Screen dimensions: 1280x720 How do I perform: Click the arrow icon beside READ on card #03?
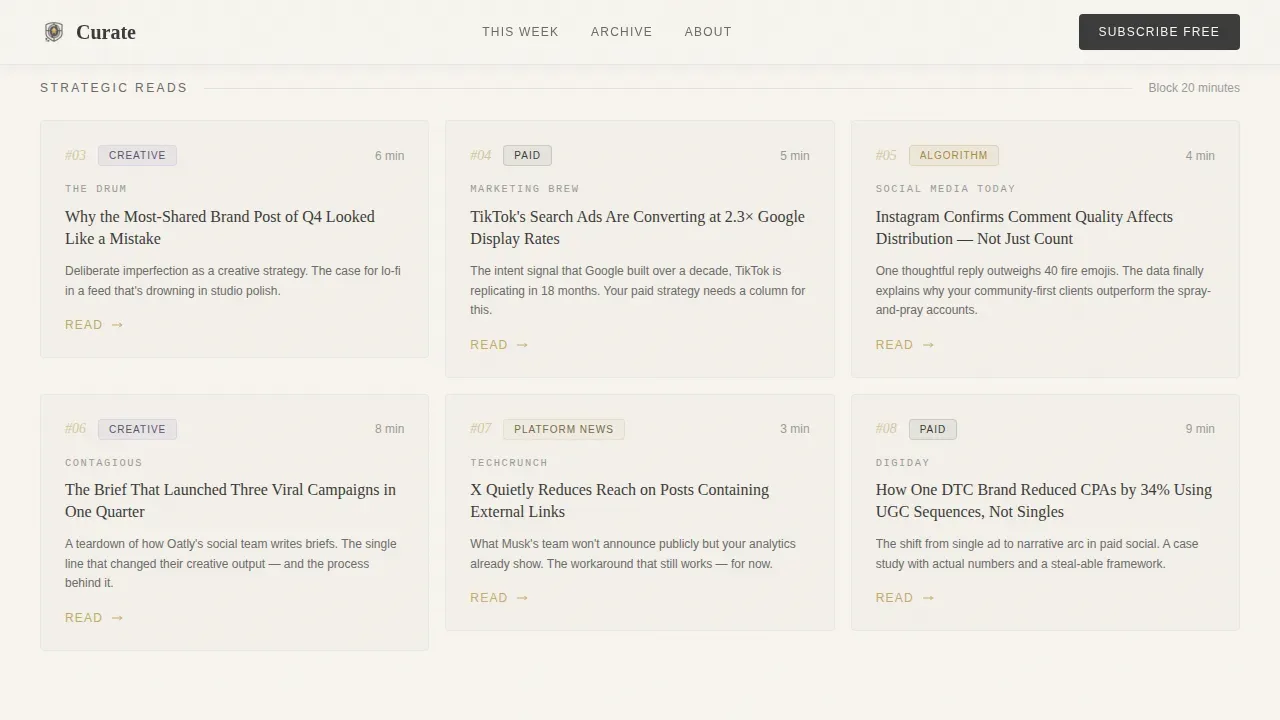(117, 325)
